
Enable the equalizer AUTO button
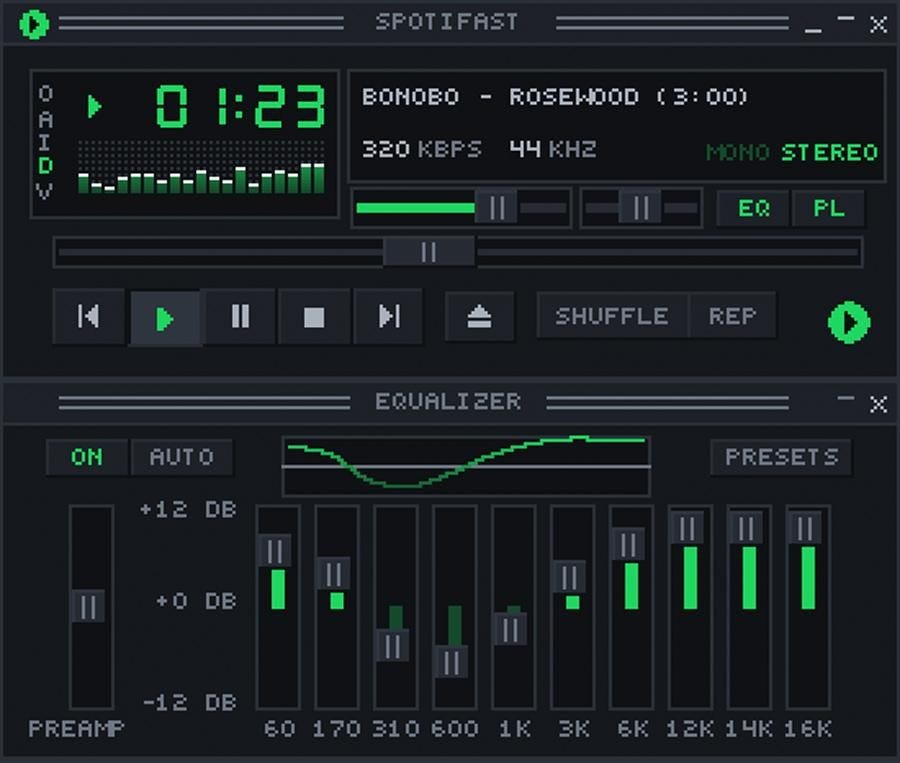[181, 457]
